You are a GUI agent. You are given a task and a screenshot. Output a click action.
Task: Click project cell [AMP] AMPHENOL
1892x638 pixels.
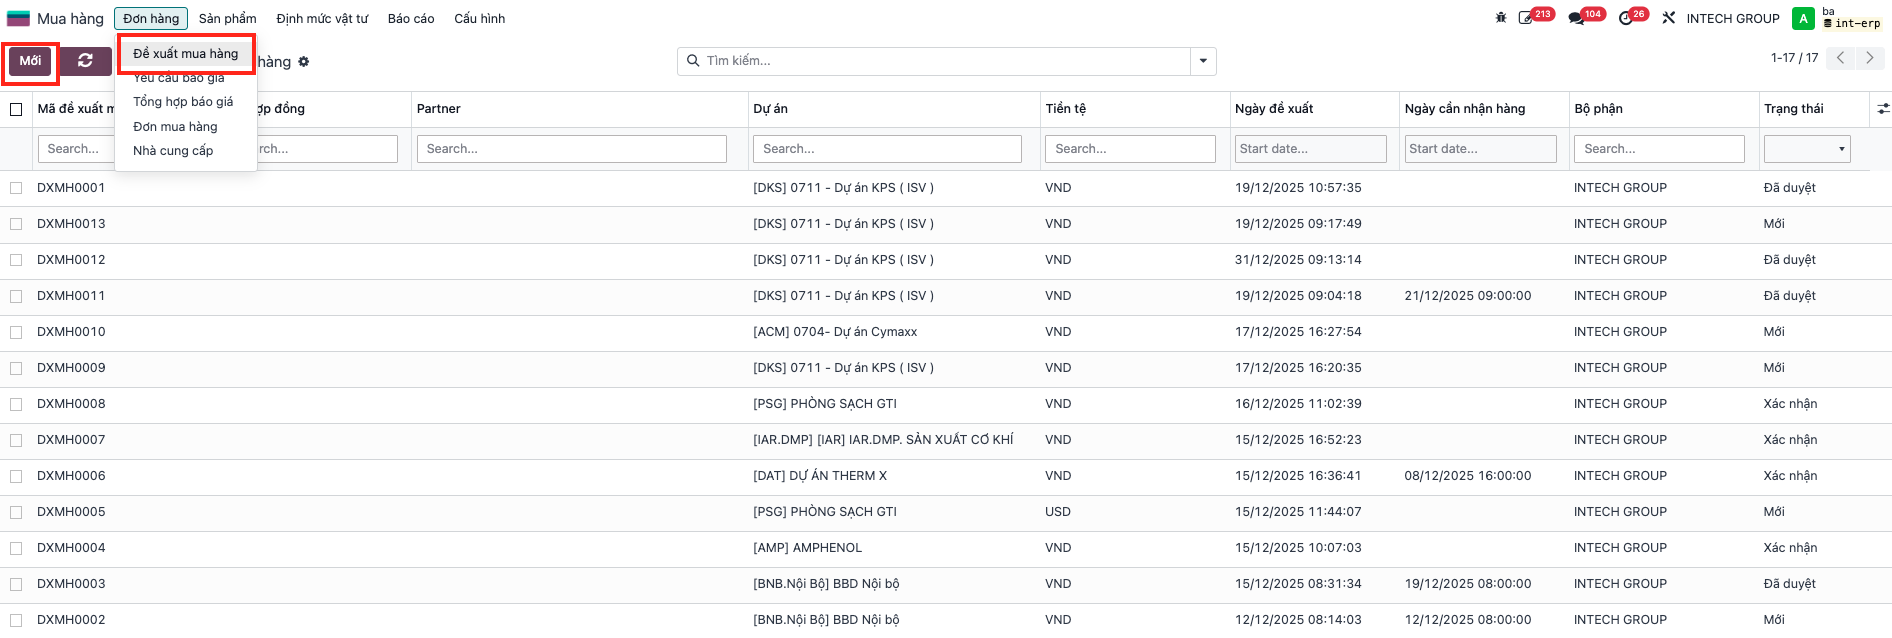click(x=808, y=548)
